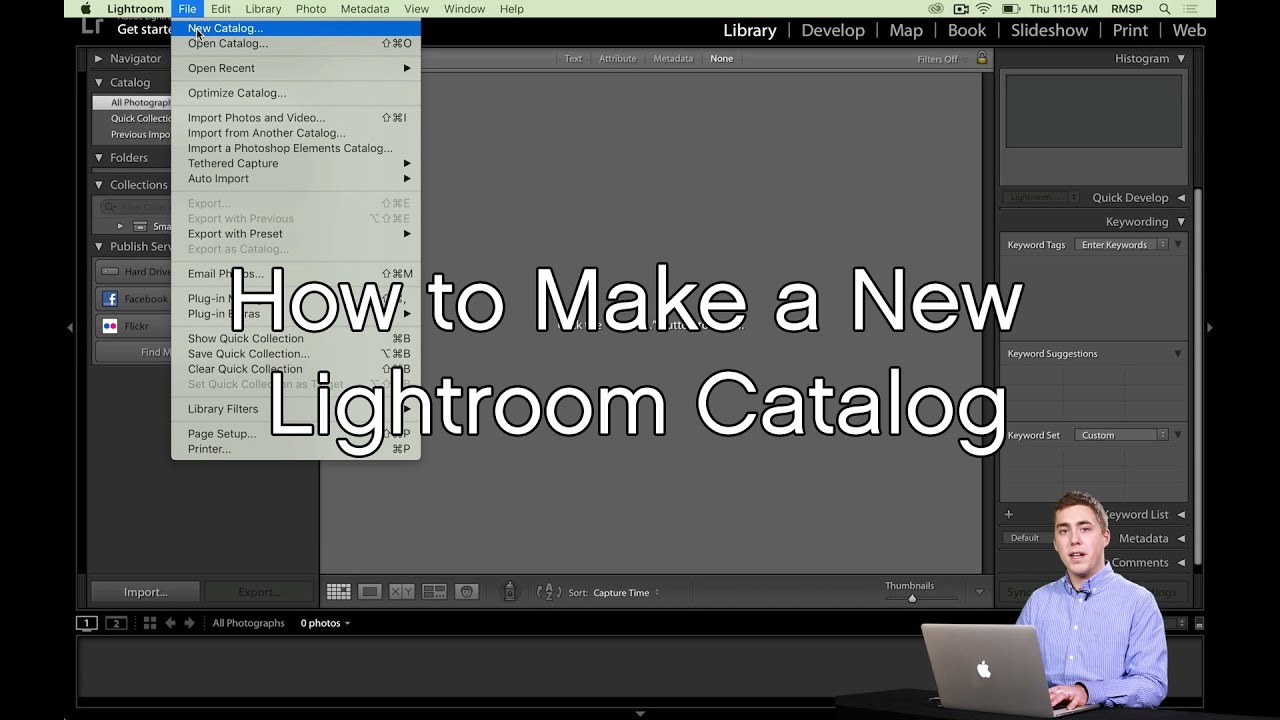Choose New Catalog menu item
The image size is (1280, 720).
(296, 28)
